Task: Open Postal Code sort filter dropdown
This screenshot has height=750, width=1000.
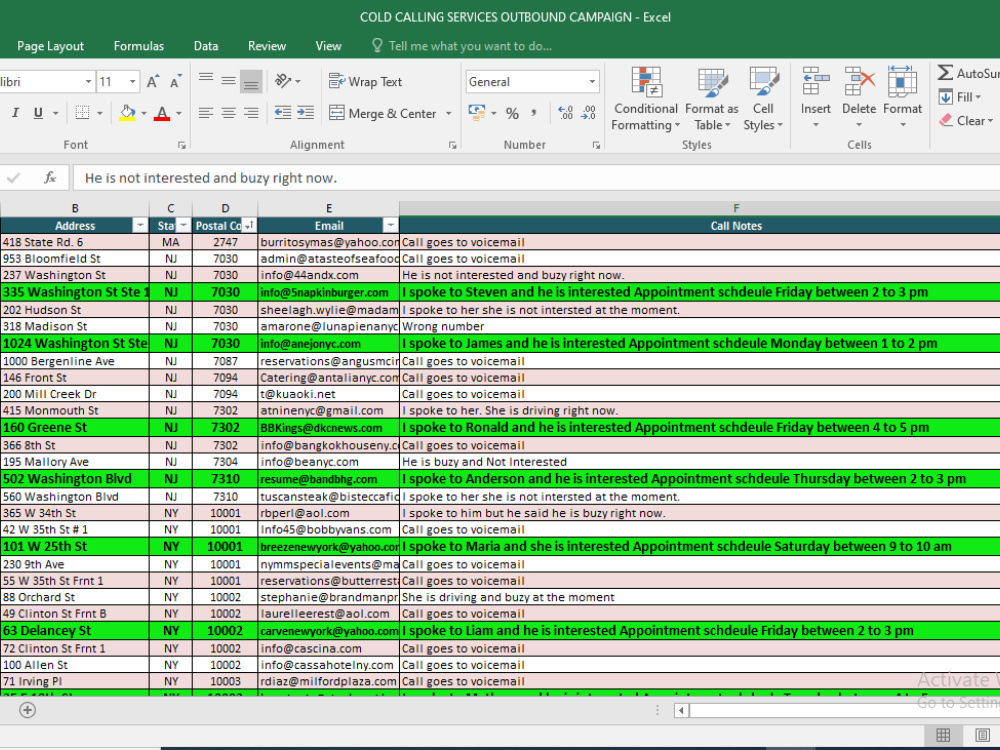Action: [x=249, y=225]
